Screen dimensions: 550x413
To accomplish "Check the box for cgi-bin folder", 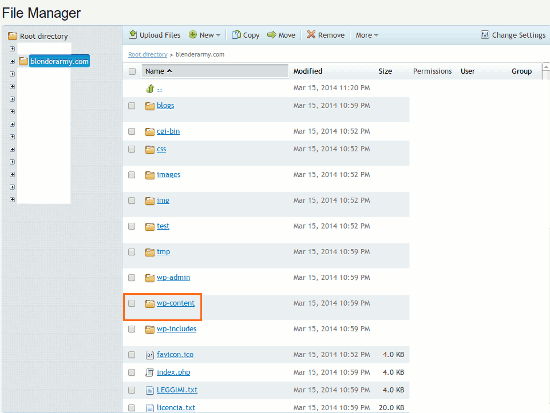I will 132,131.
